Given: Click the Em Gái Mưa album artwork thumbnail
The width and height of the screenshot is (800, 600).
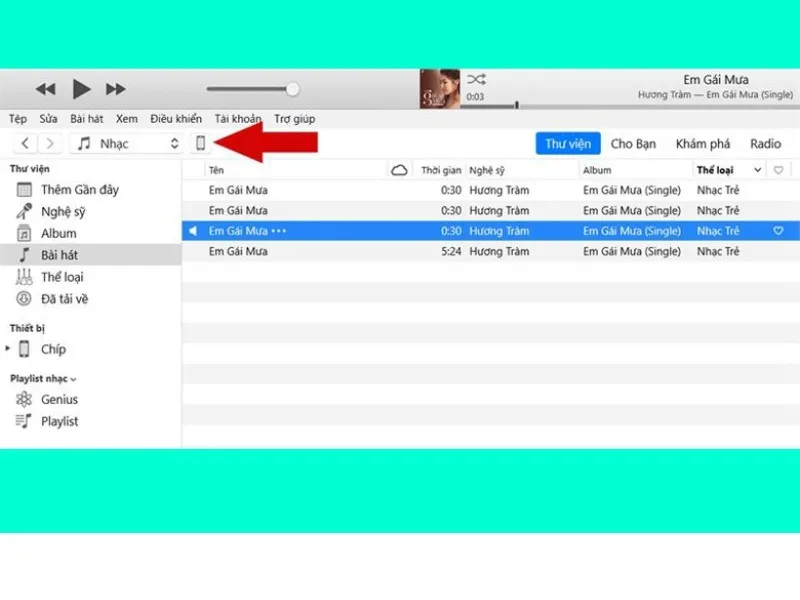Looking at the screenshot, I should 439,89.
